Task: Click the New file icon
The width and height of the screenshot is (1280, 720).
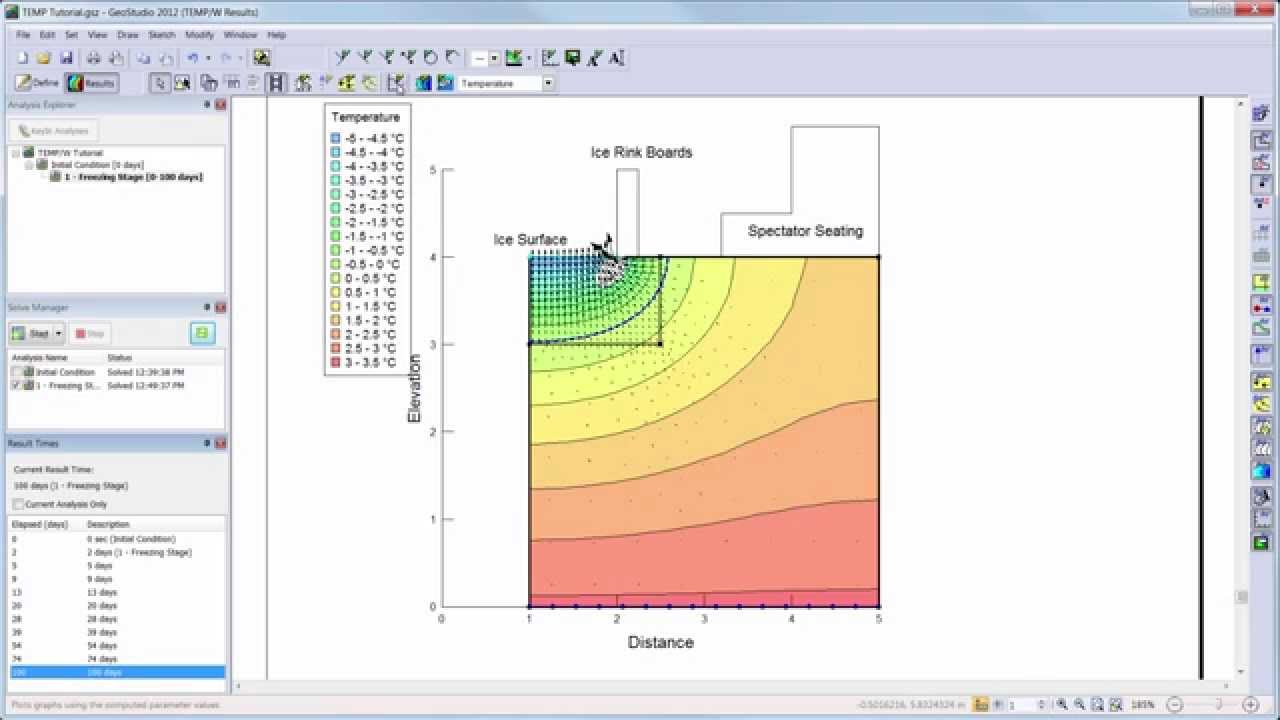Action: pos(22,58)
